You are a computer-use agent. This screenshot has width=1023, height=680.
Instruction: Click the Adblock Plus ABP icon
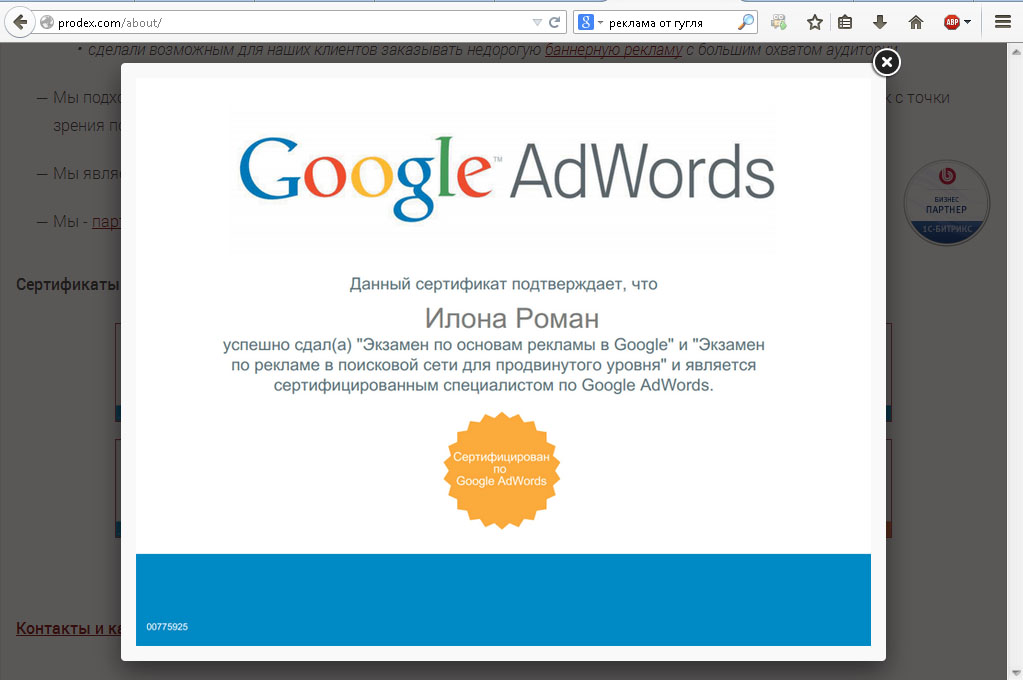(952, 23)
